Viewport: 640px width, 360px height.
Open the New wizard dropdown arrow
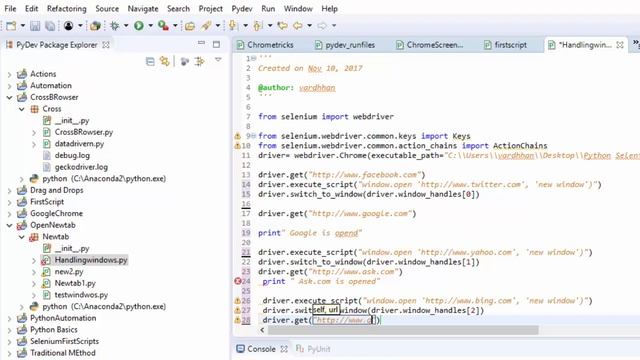tap(23, 26)
